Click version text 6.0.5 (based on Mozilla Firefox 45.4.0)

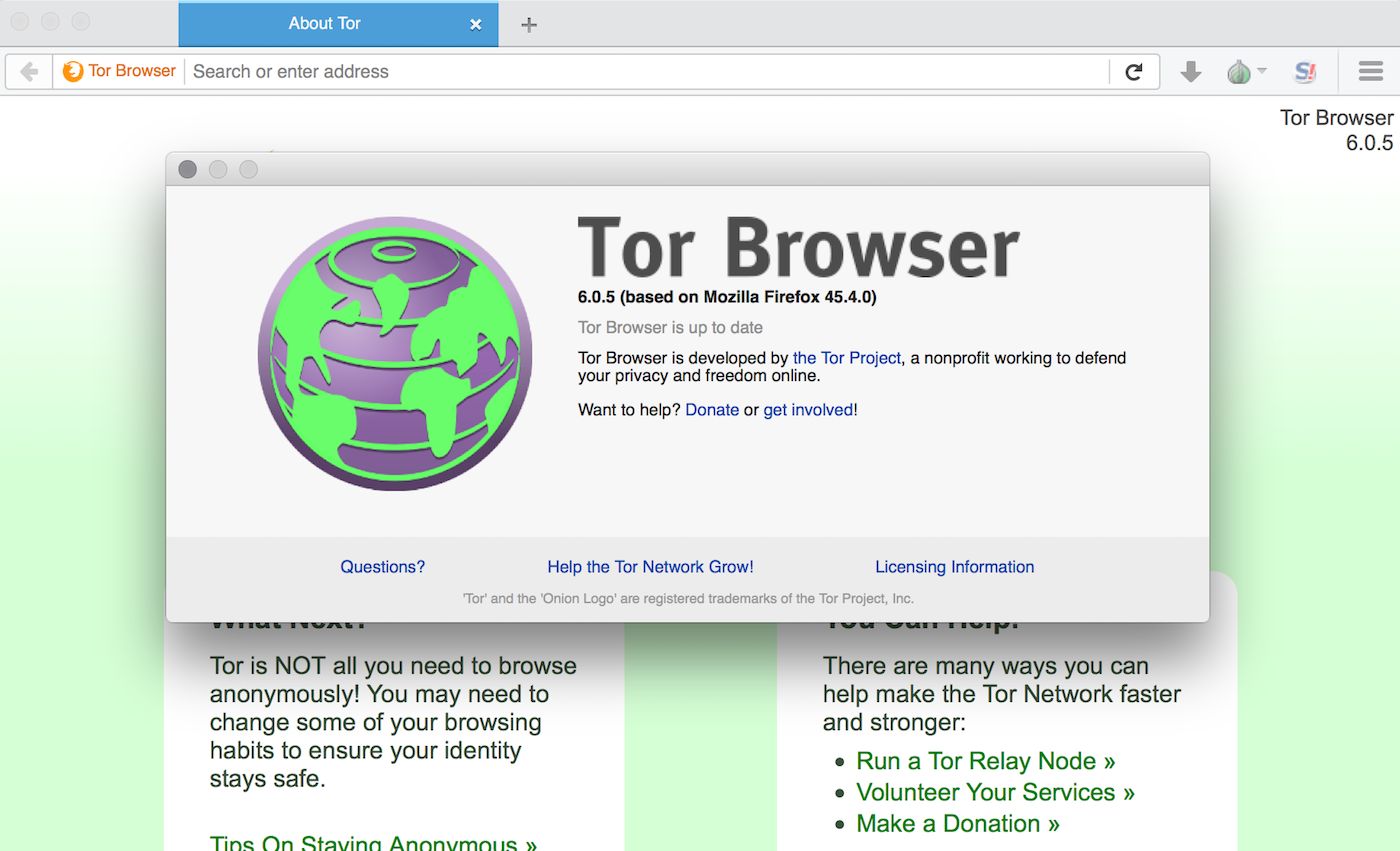[727, 297]
